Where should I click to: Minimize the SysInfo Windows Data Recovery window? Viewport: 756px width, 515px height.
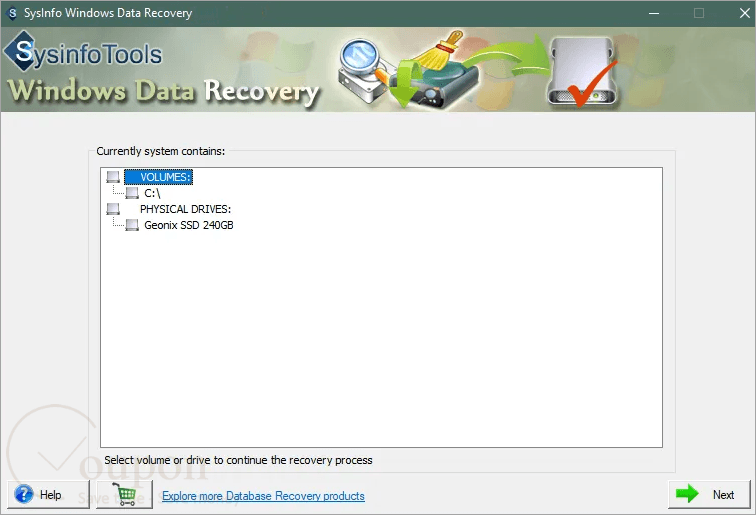click(x=654, y=13)
